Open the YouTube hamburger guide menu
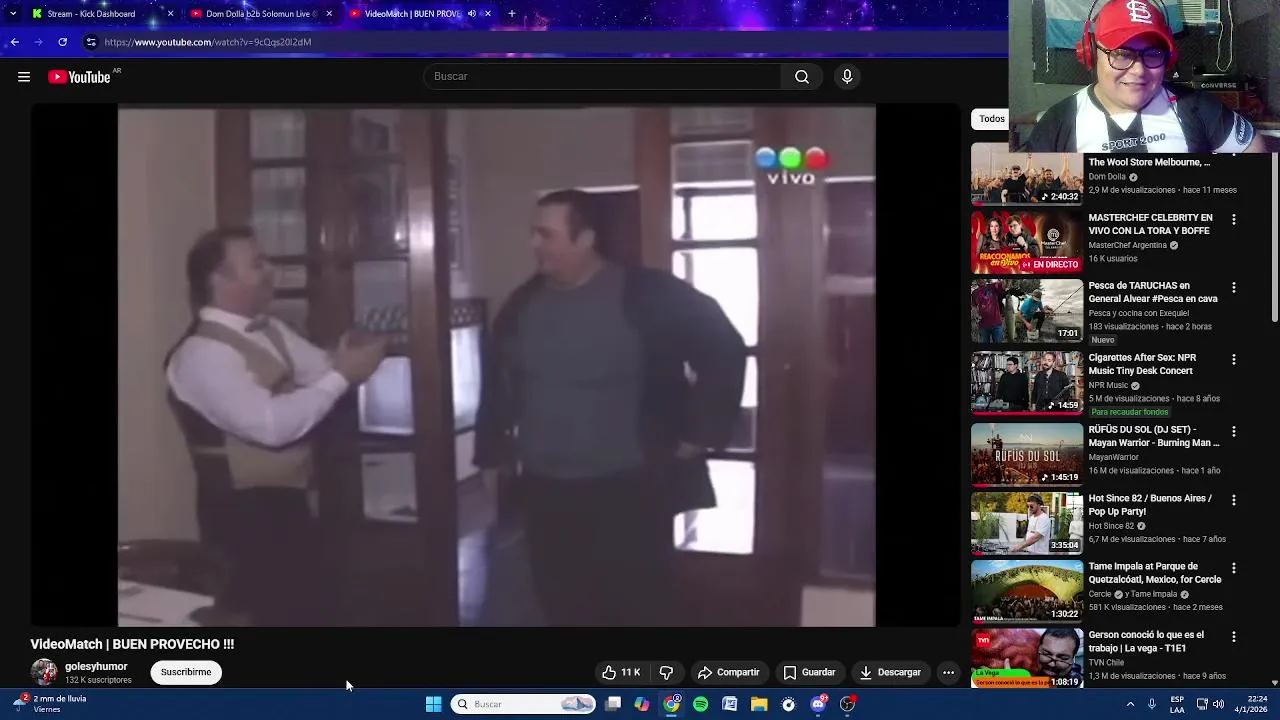 pyautogui.click(x=24, y=77)
